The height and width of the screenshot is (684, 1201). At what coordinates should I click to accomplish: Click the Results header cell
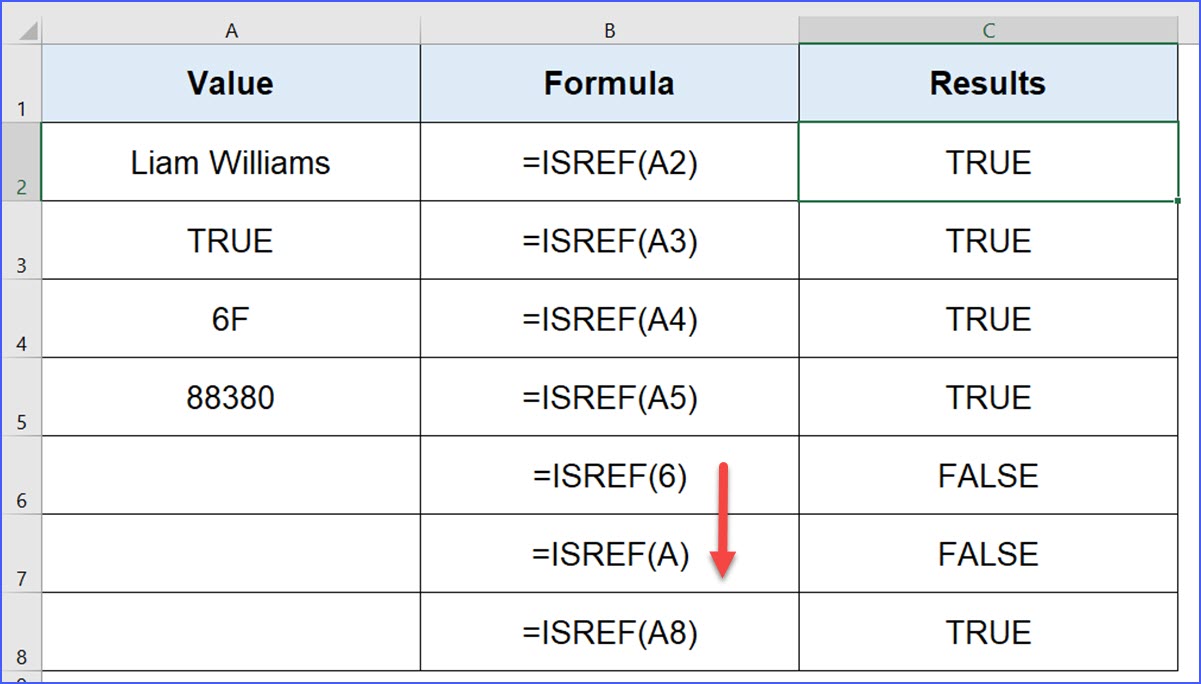[987, 83]
